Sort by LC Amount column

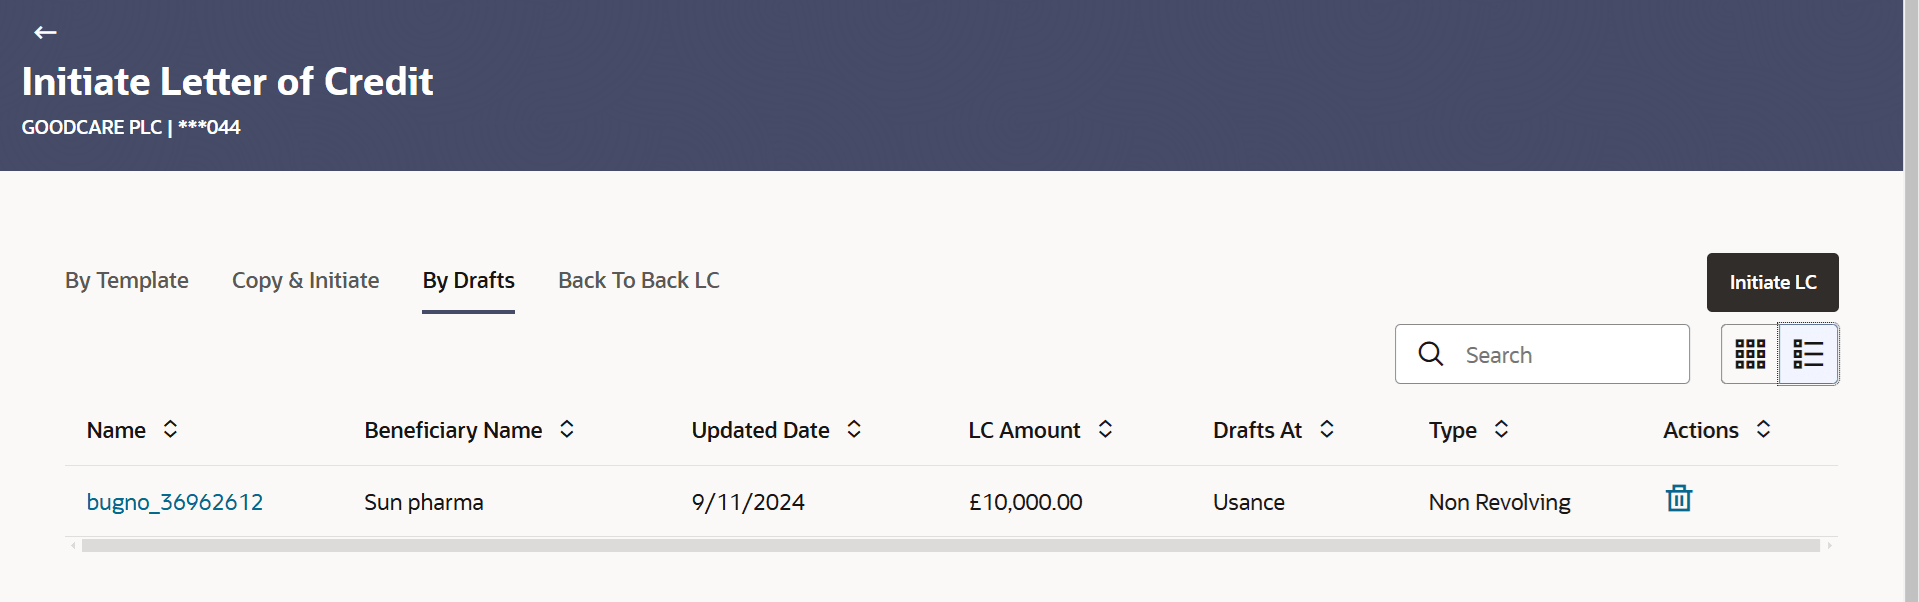pos(1105,429)
